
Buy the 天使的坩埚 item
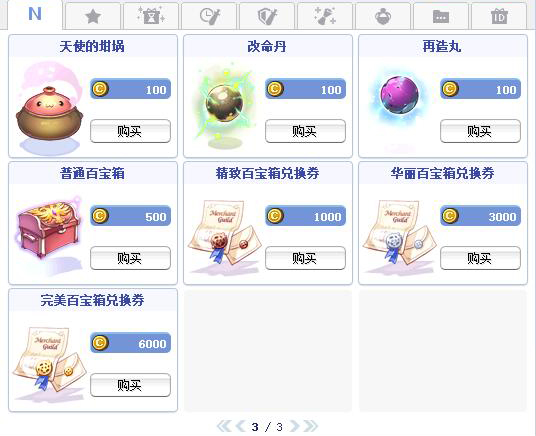pyautogui.click(x=130, y=131)
